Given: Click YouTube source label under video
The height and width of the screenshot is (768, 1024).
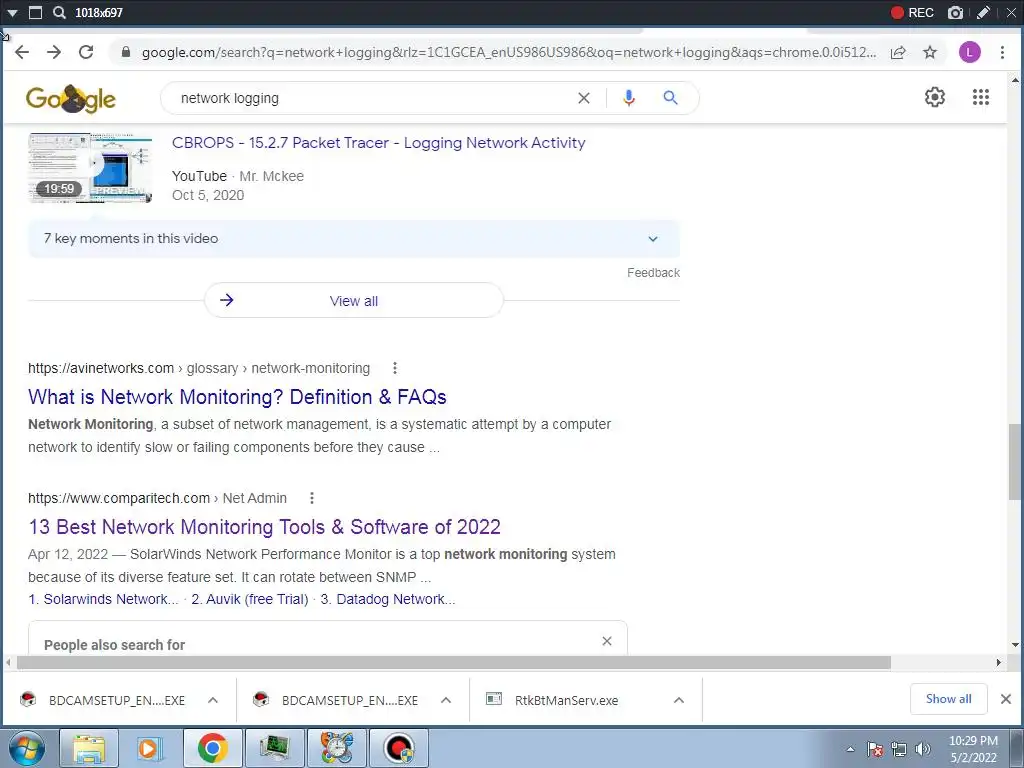Looking at the screenshot, I should (x=199, y=176).
